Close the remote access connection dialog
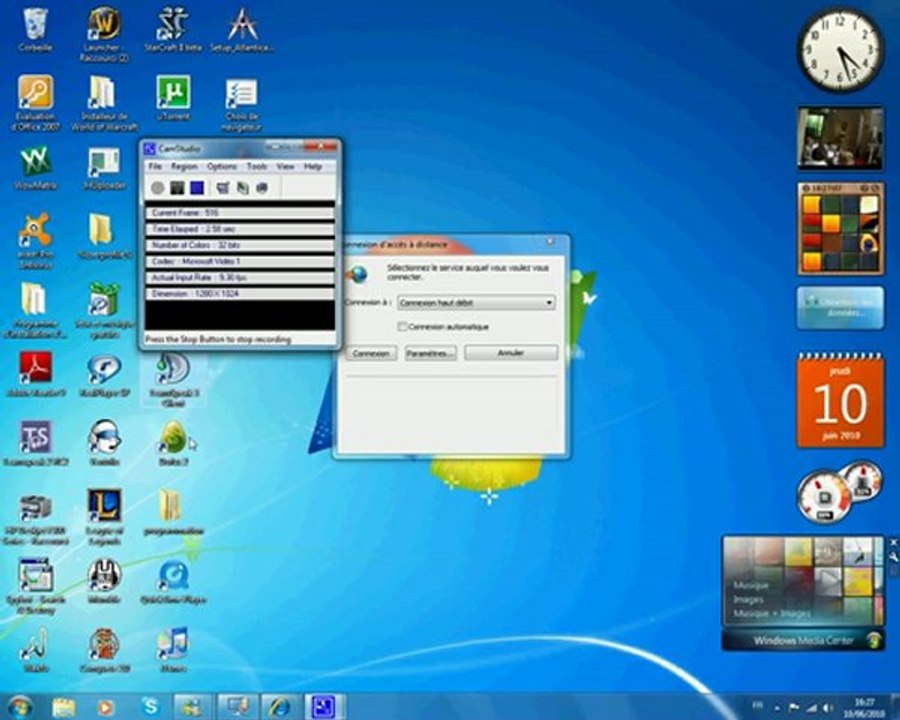Viewport: 900px width, 720px height. pos(550,242)
